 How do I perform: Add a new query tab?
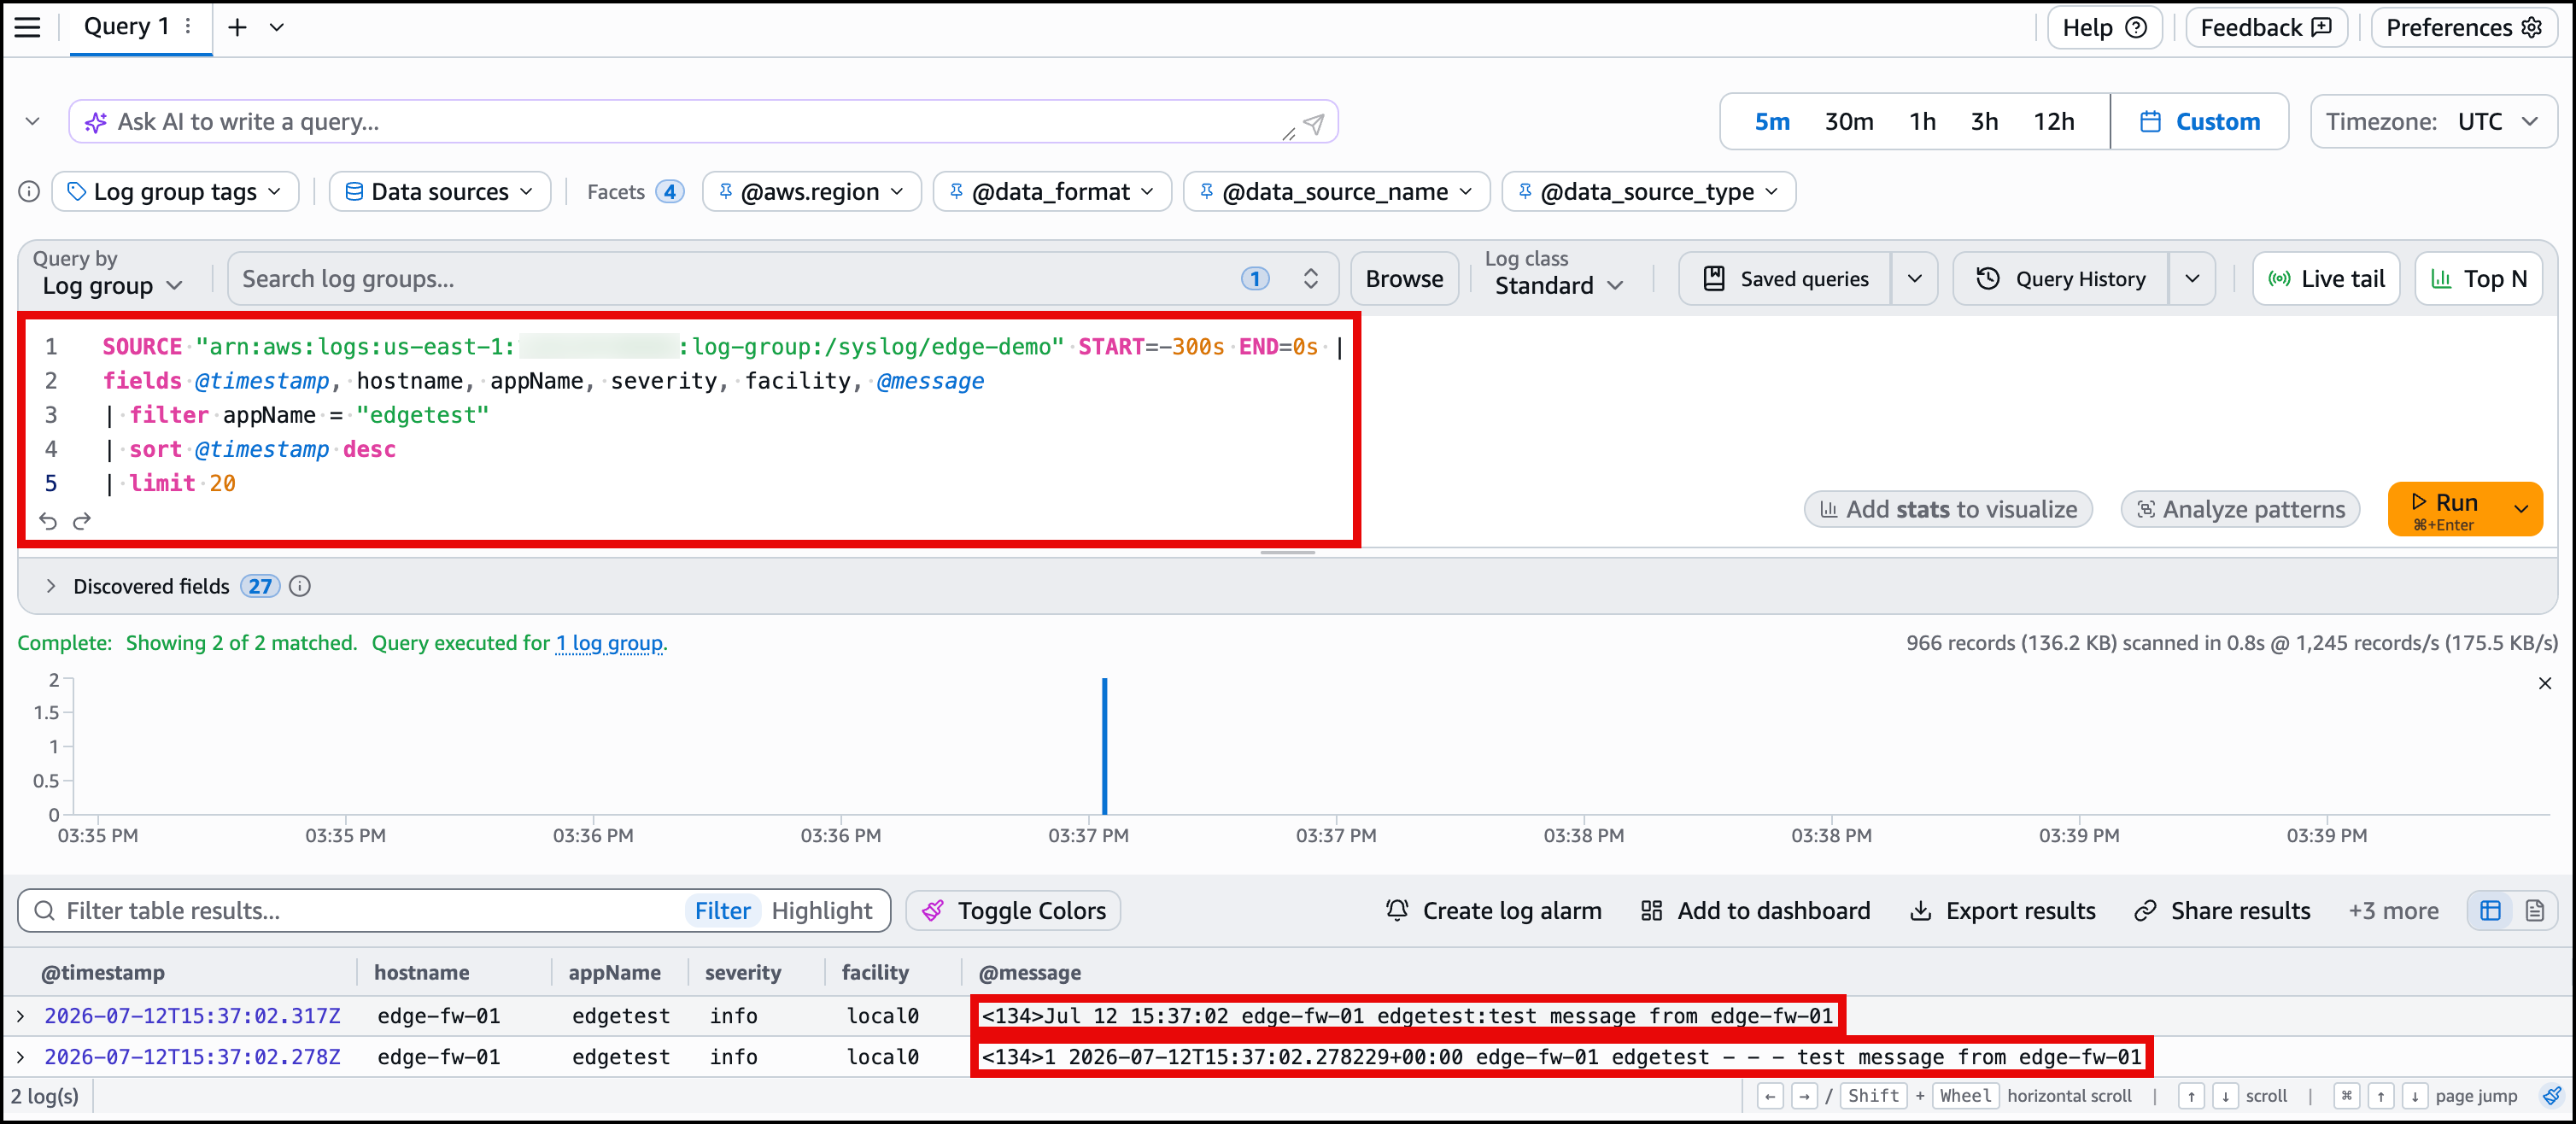point(237,27)
